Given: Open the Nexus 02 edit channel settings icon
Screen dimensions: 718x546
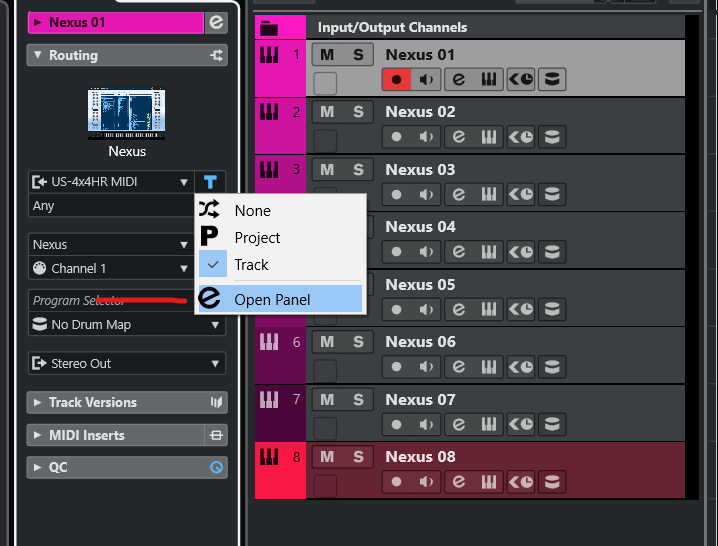Looking at the screenshot, I should (x=459, y=137).
